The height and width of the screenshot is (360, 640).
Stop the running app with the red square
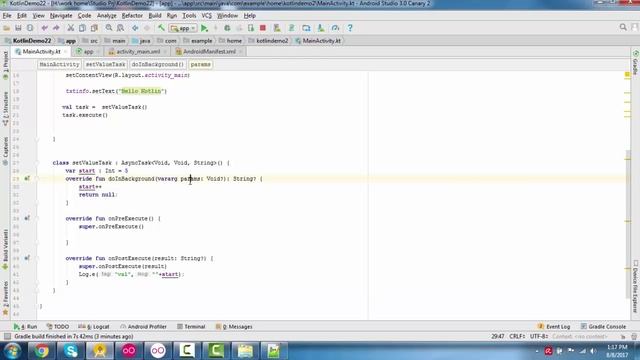coord(263,28)
